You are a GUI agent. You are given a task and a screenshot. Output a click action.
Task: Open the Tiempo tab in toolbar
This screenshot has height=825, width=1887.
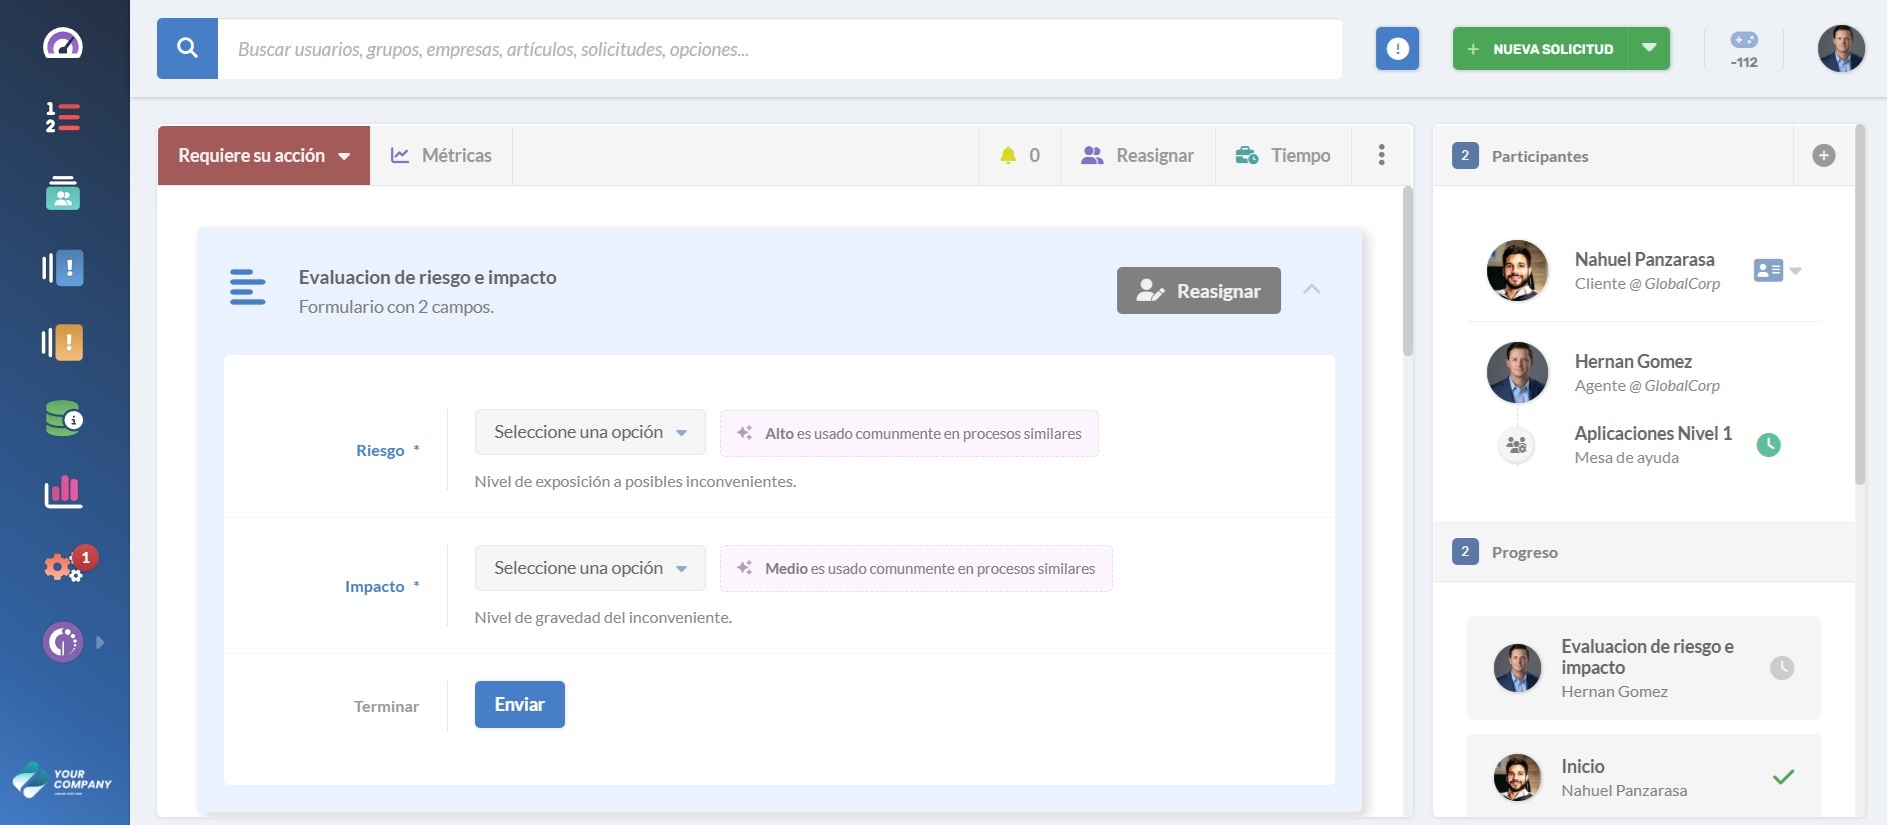pos(1283,156)
